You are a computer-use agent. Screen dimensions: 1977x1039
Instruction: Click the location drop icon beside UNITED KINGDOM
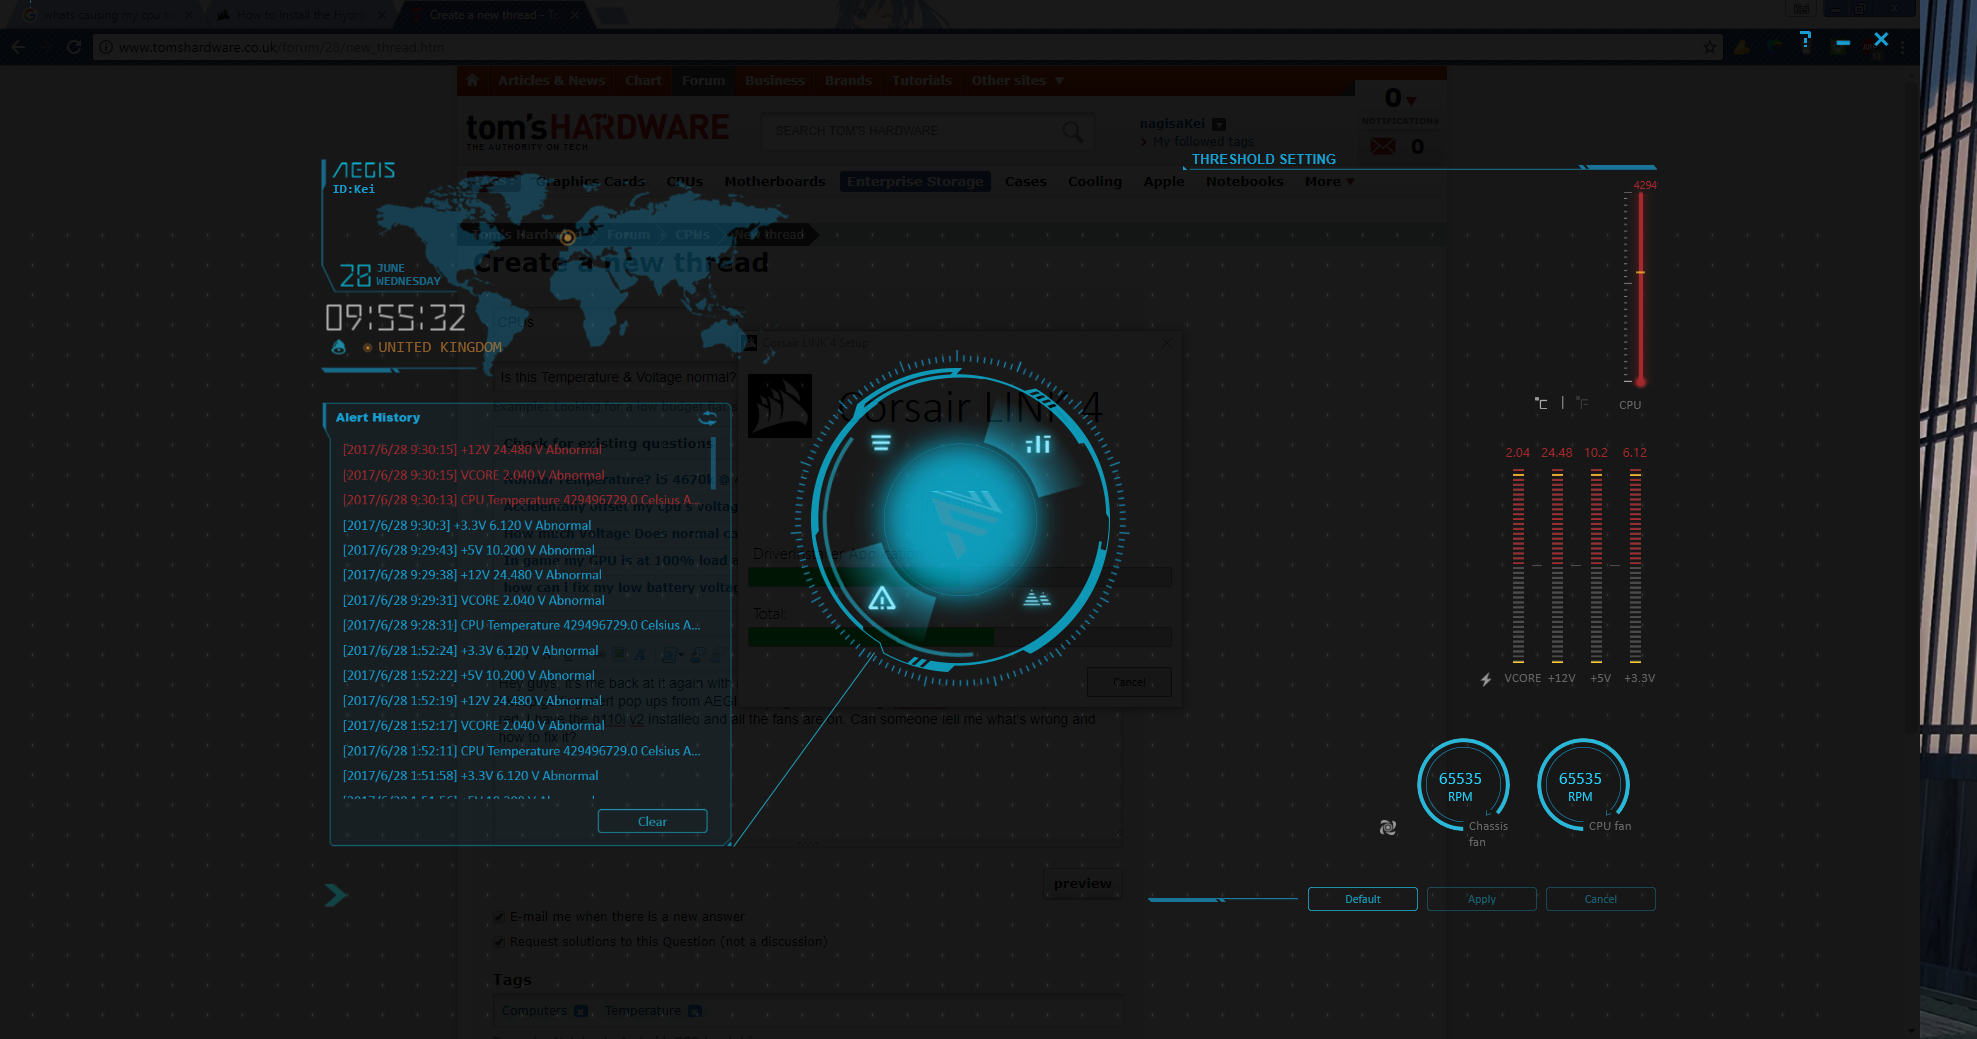[x=339, y=347]
